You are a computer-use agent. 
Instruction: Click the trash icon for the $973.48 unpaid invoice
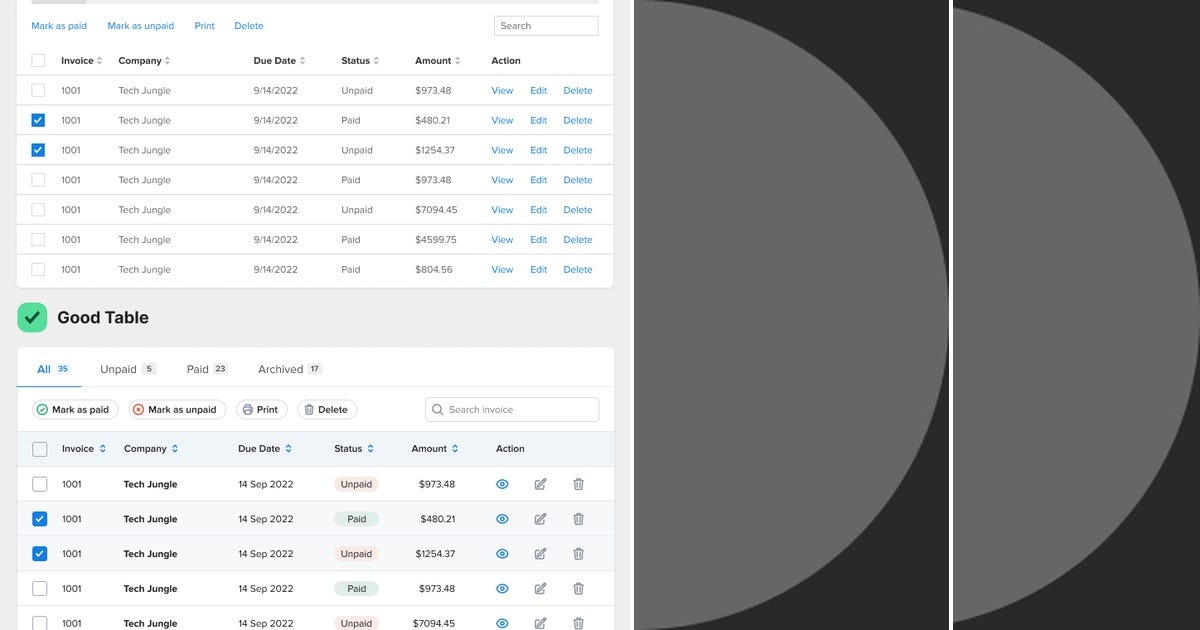(x=578, y=484)
